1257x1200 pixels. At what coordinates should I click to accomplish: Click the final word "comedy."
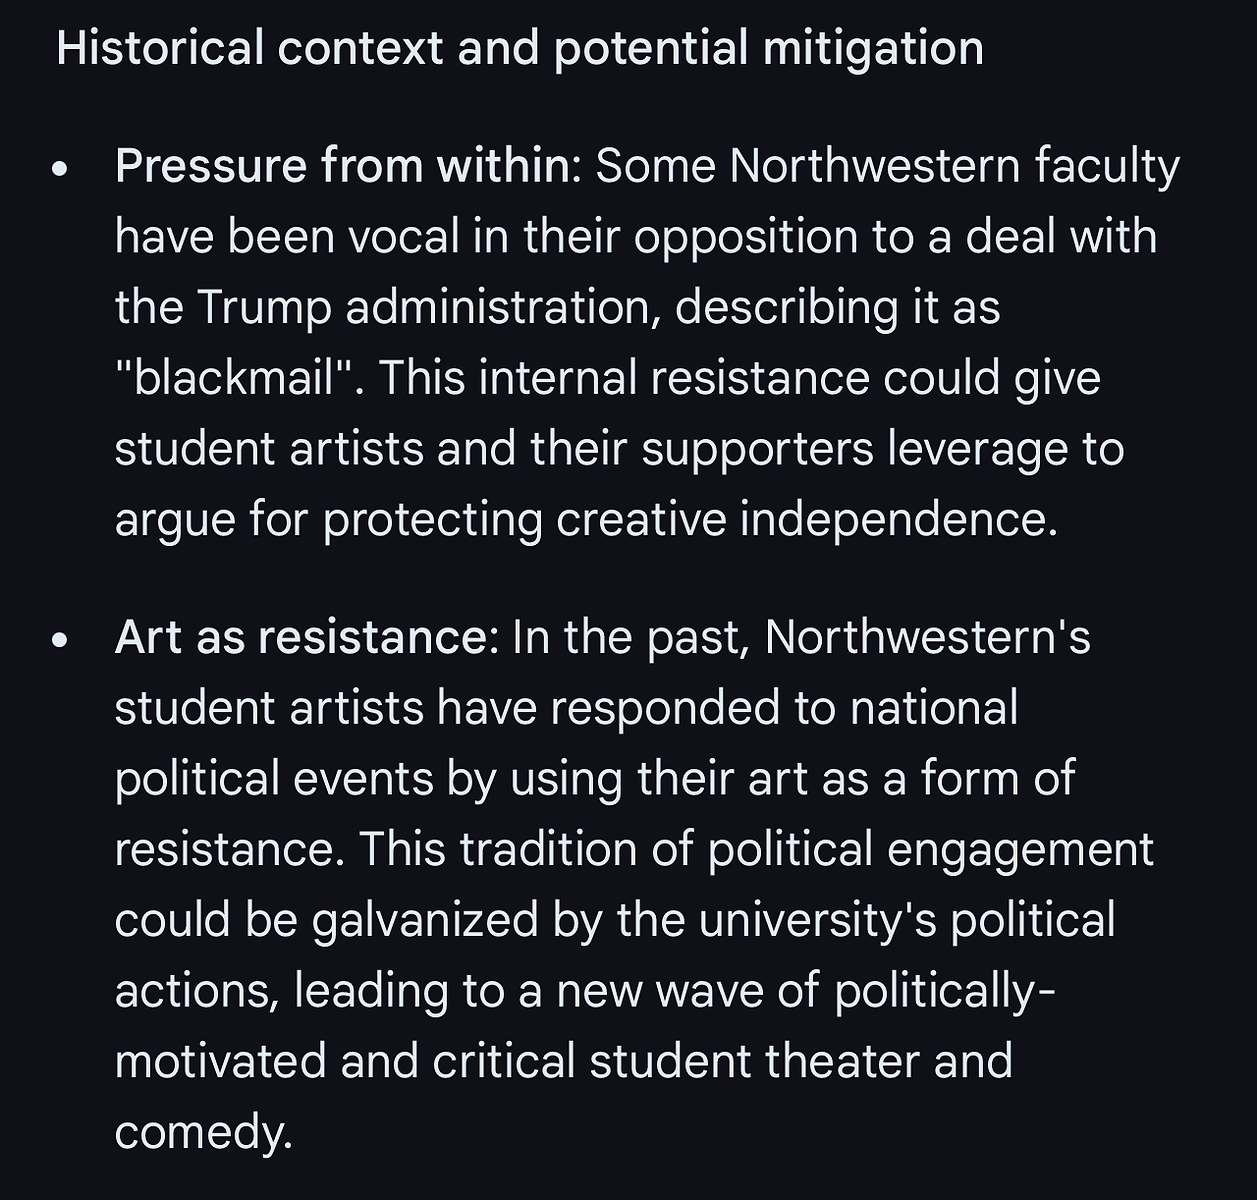pos(203,1132)
